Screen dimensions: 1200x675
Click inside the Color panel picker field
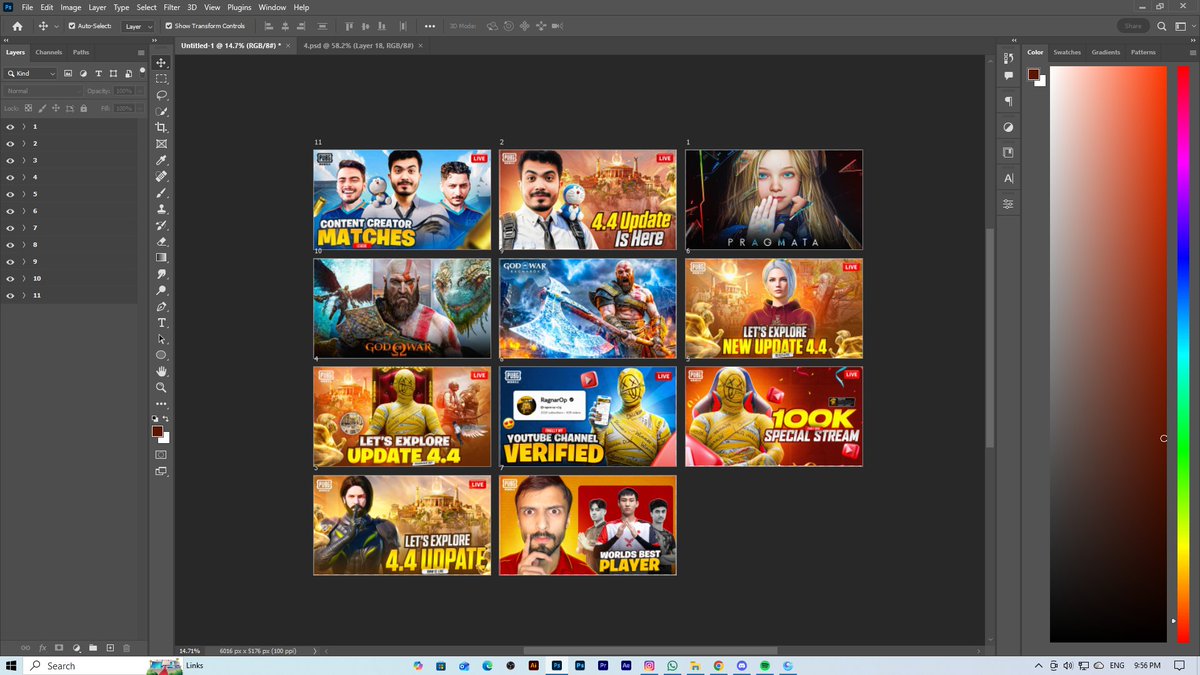pos(1108,353)
